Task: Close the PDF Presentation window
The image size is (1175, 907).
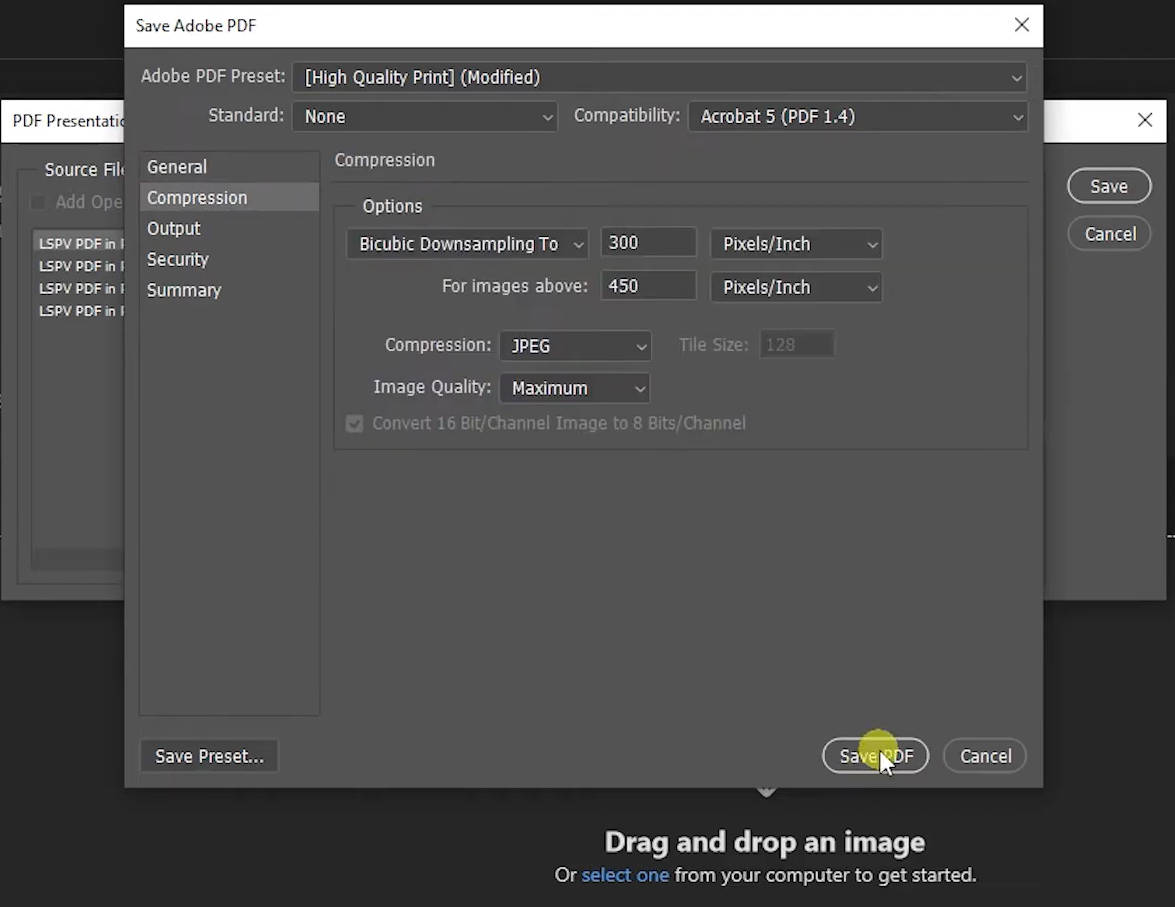Action: tap(1144, 120)
